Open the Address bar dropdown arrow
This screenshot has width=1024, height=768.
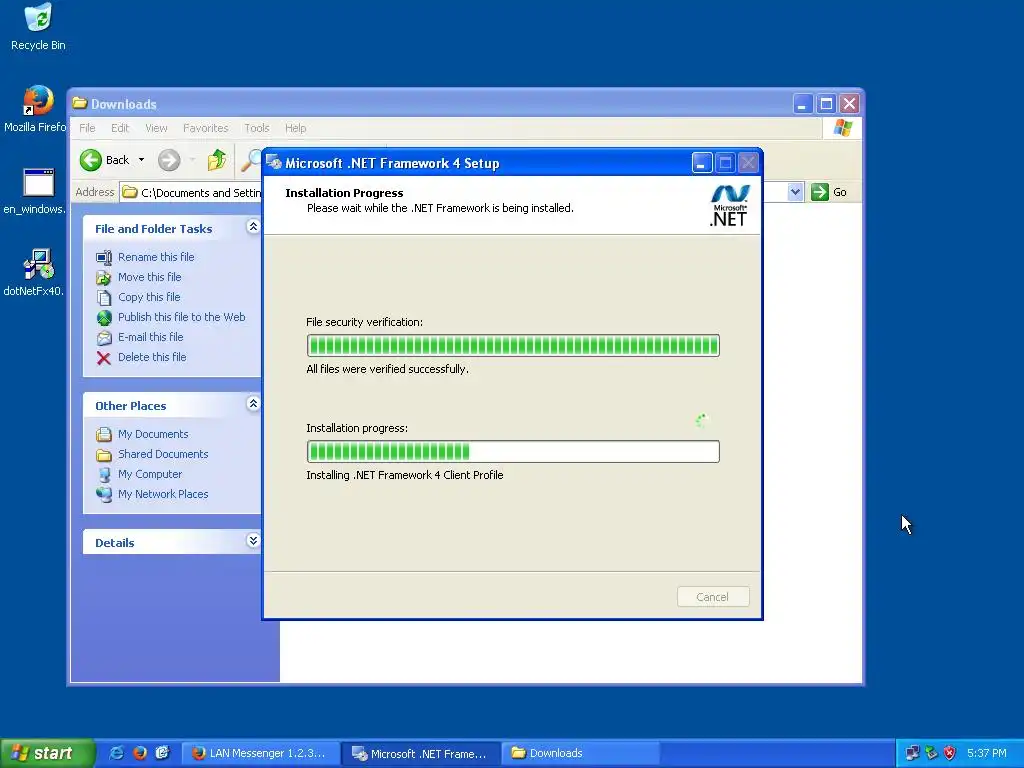click(795, 192)
